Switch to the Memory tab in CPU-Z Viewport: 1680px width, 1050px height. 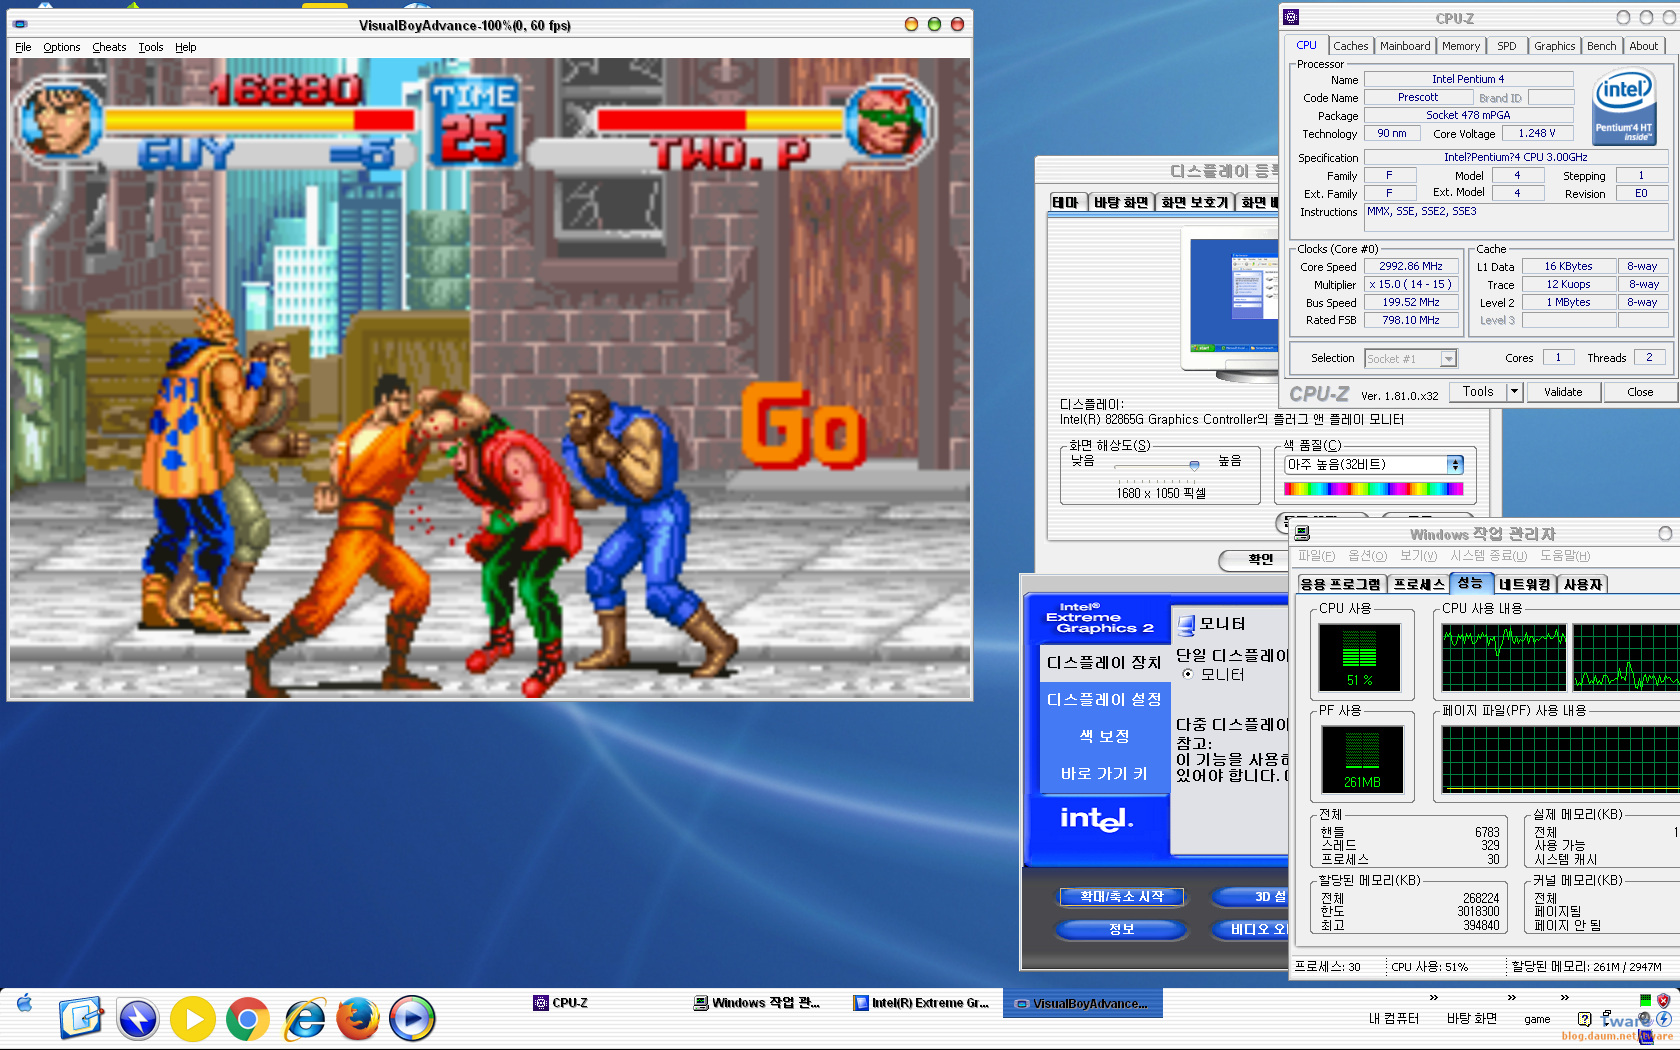[1461, 46]
